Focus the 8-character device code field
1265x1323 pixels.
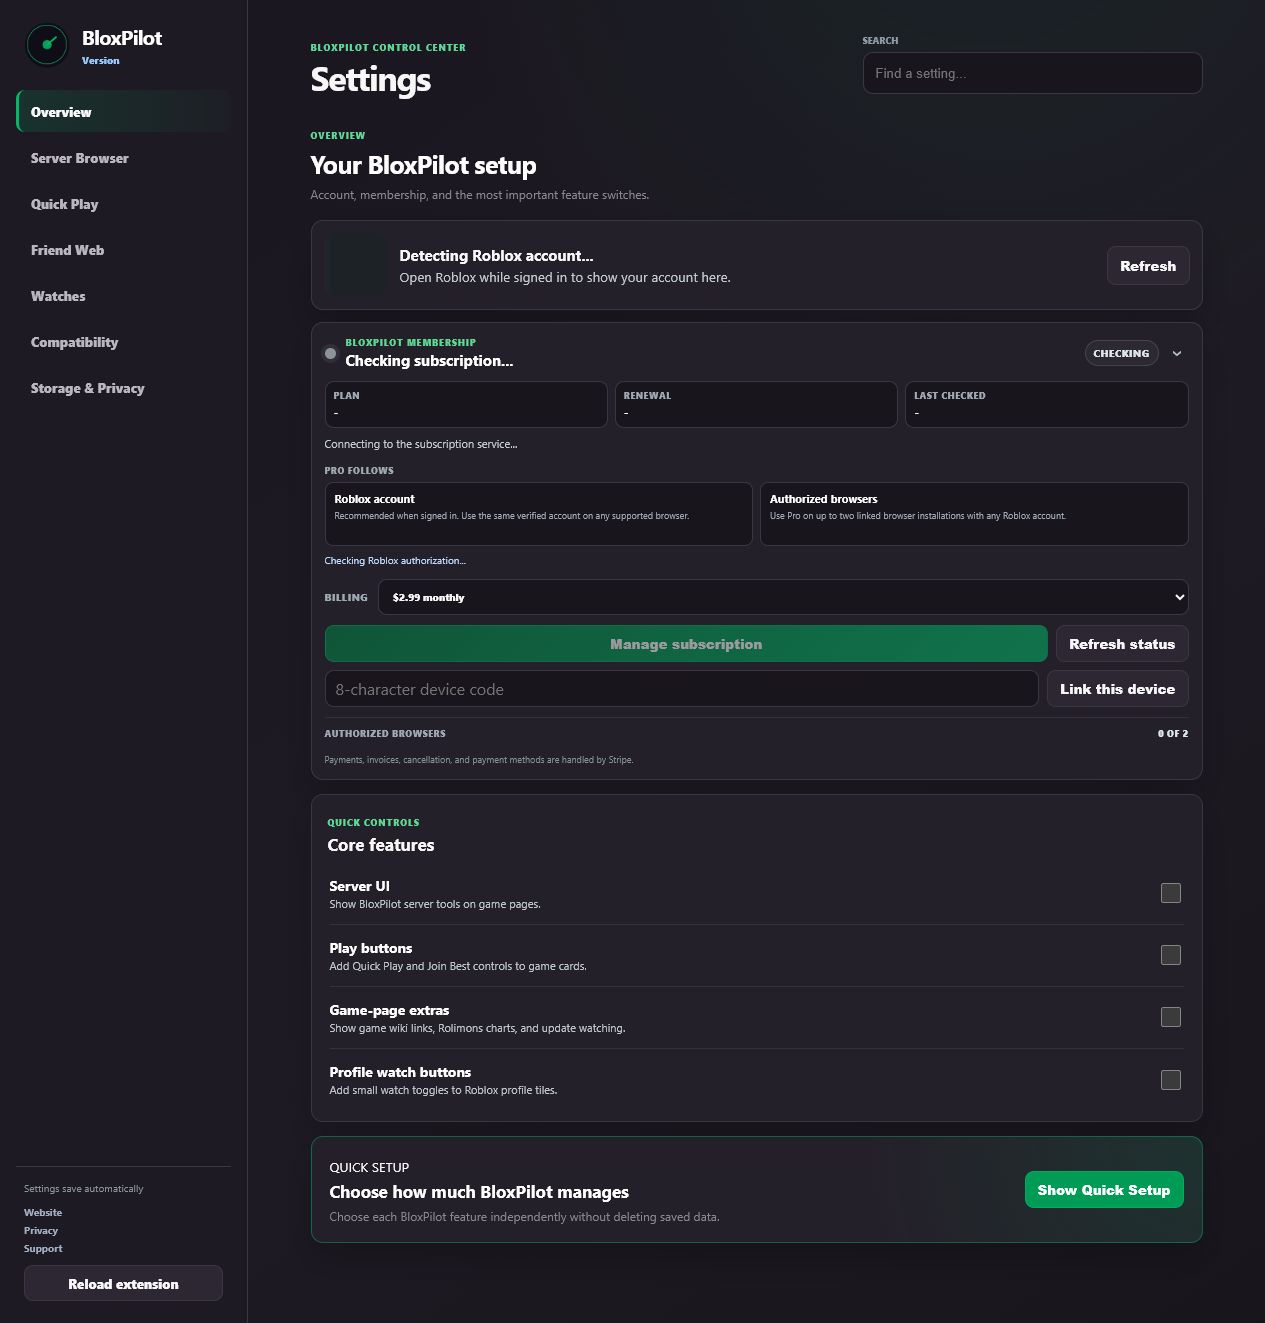681,689
